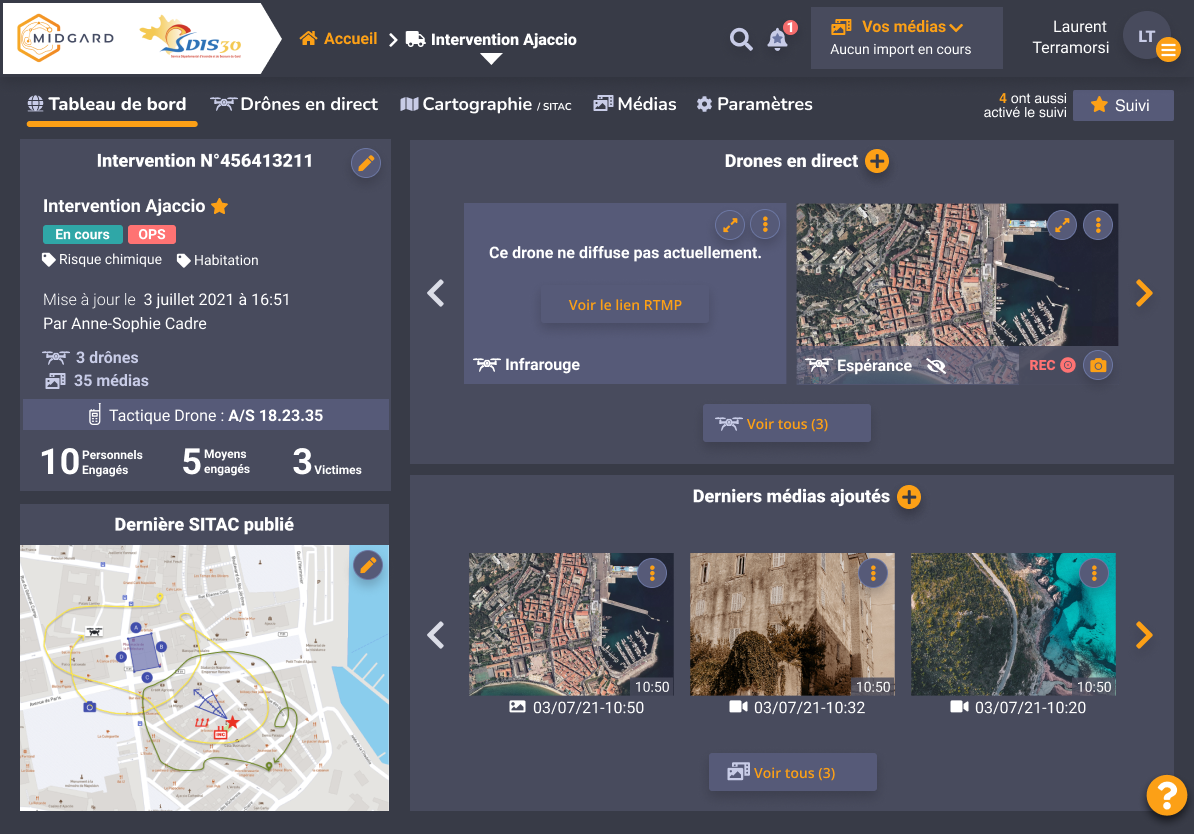Open options for the 03/07/21-10:32 media
This screenshot has height=834, width=1194.
(x=873, y=573)
